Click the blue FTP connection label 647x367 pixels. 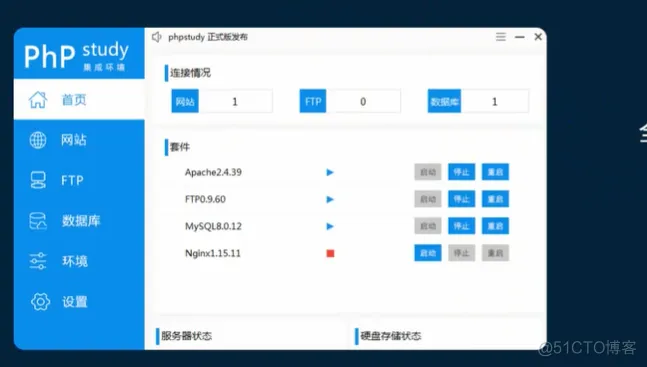[313, 101]
